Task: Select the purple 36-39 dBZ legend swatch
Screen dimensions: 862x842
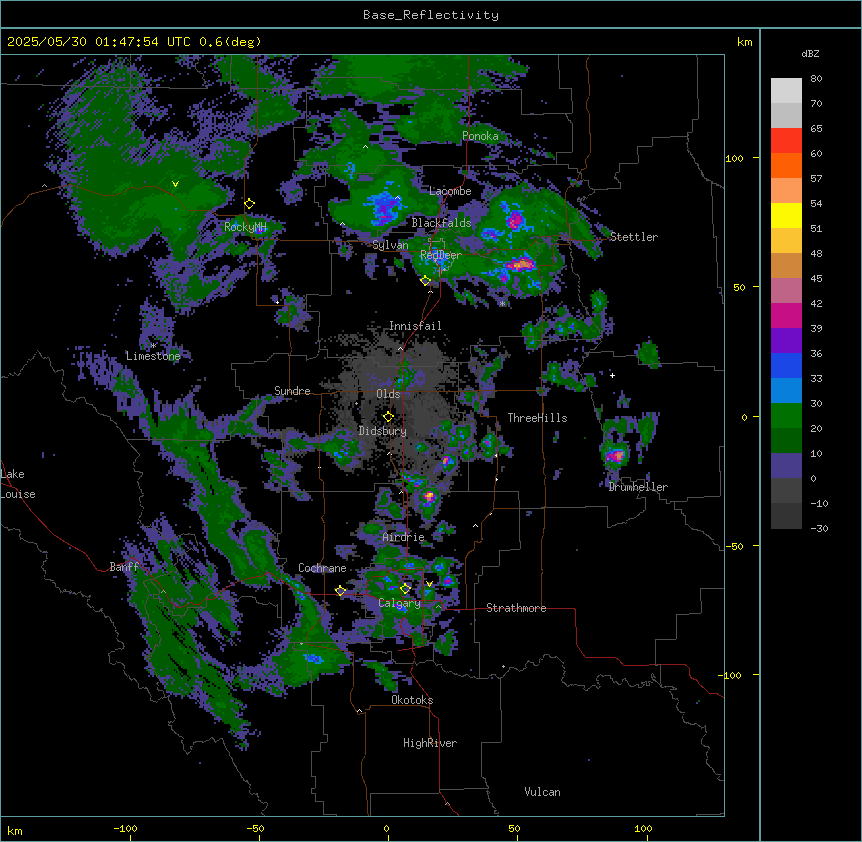Action: pyautogui.click(x=786, y=341)
